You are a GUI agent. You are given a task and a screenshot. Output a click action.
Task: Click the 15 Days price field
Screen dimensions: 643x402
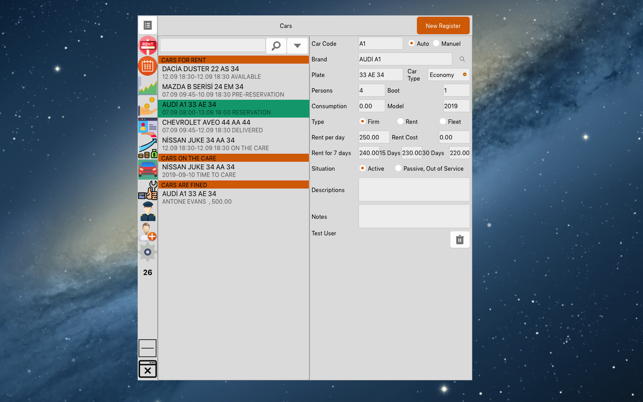412,153
